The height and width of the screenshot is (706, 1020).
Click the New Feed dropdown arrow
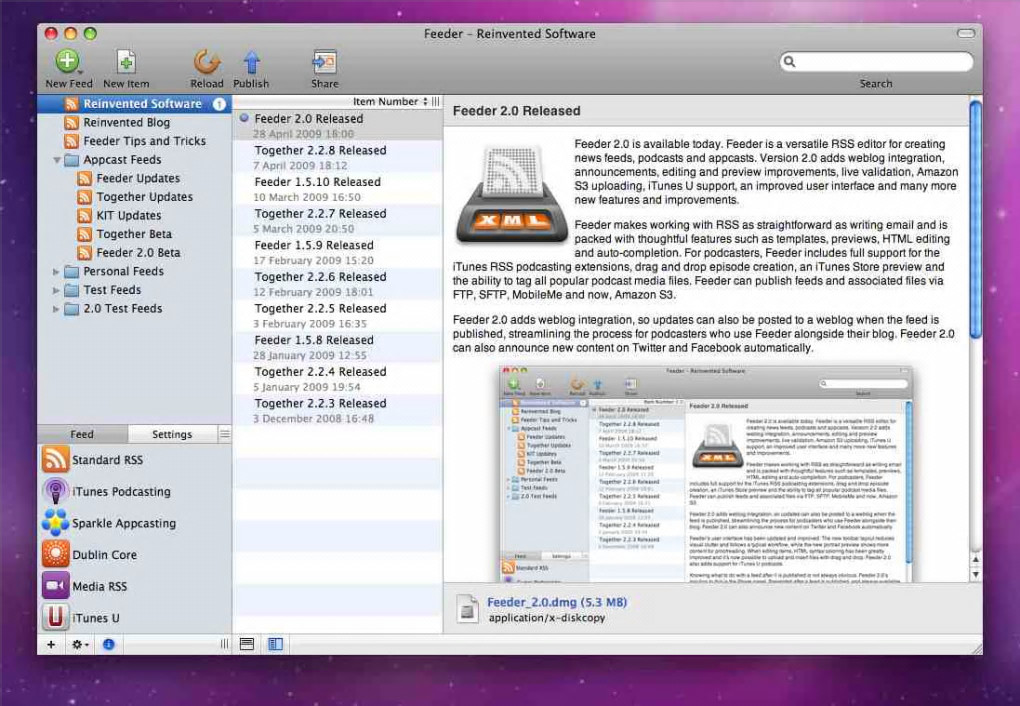click(x=81, y=71)
